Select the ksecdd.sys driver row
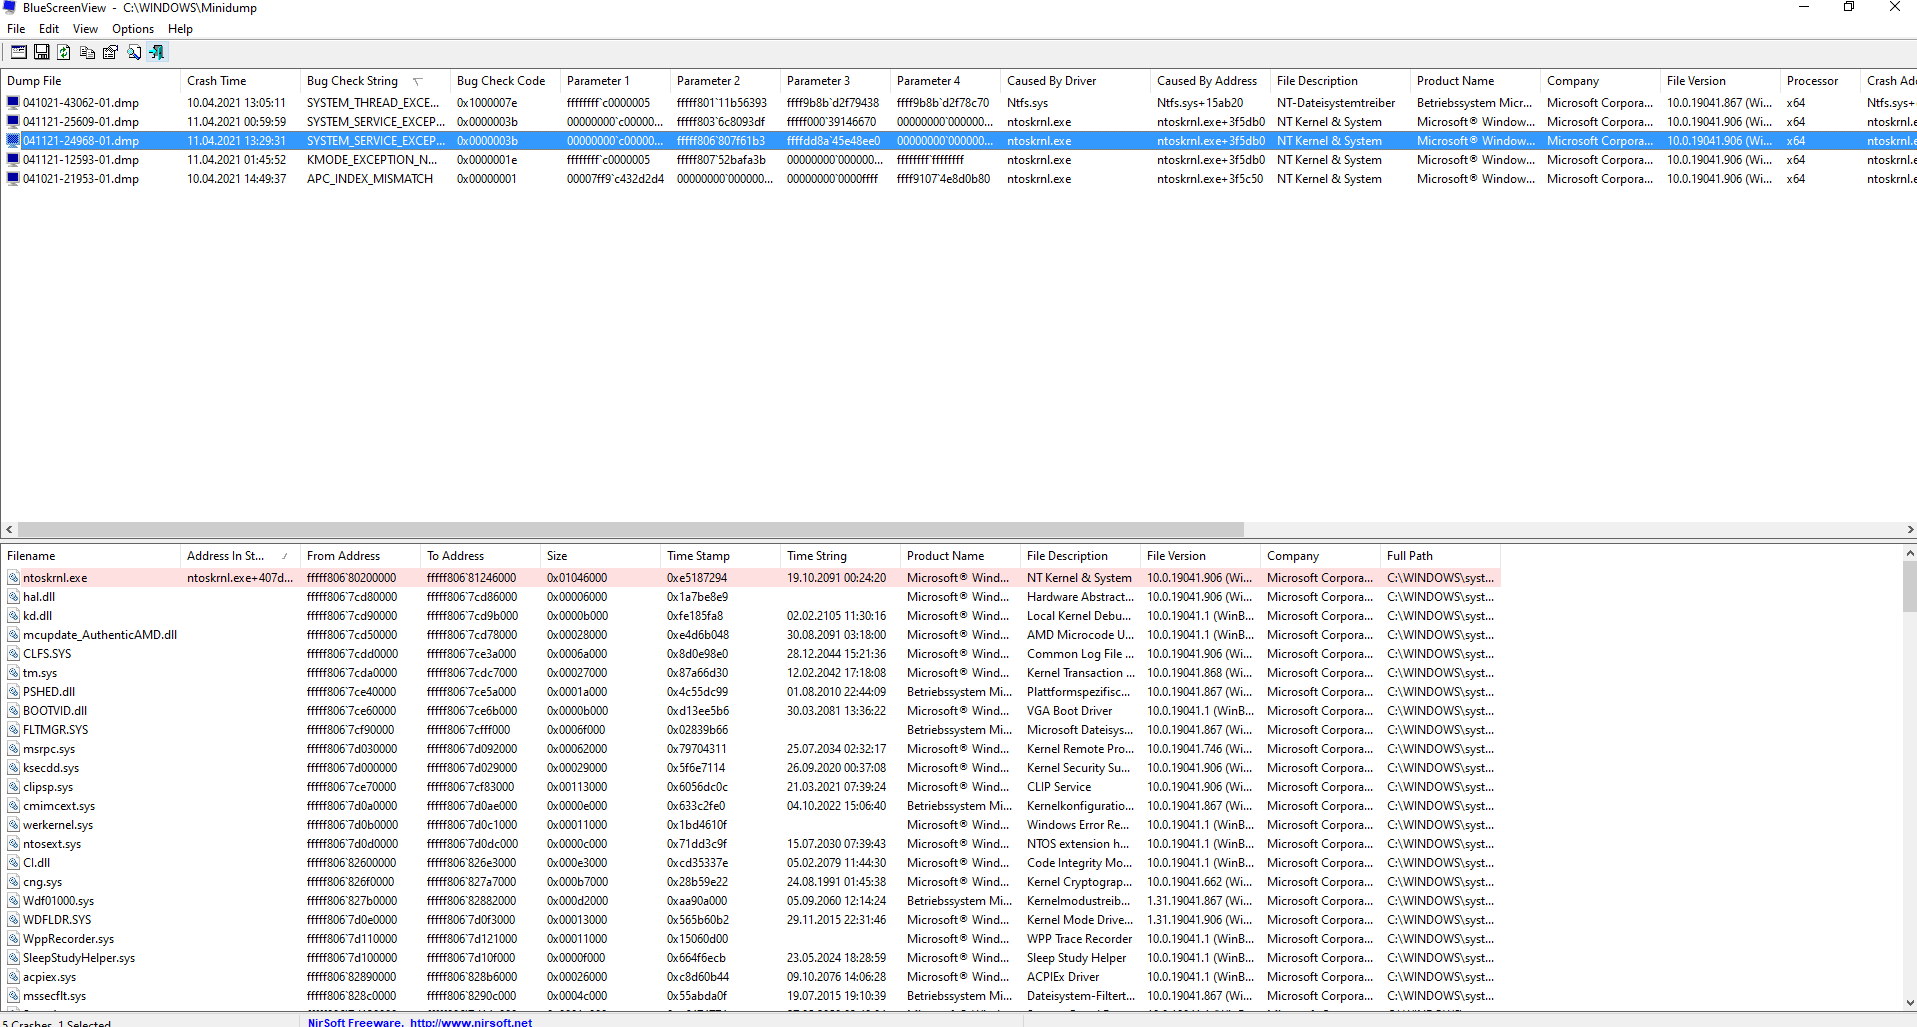The image size is (1917, 1027). coord(750,768)
